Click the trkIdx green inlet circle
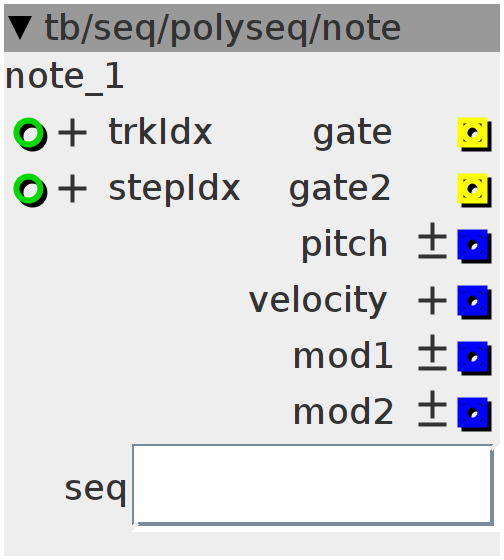This screenshot has height=560, width=504. coord(29,133)
